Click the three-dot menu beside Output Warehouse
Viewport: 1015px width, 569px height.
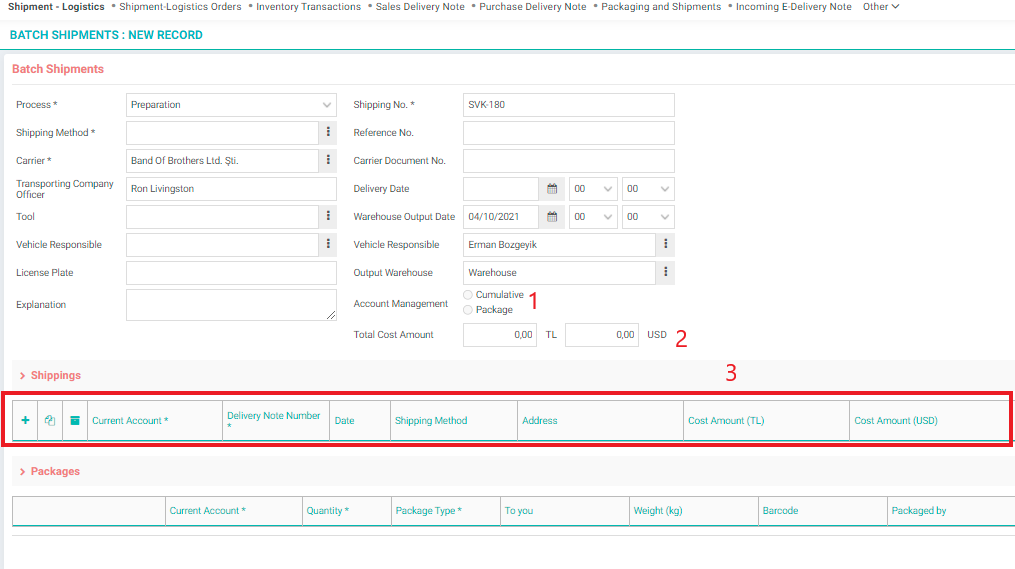[x=665, y=273]
